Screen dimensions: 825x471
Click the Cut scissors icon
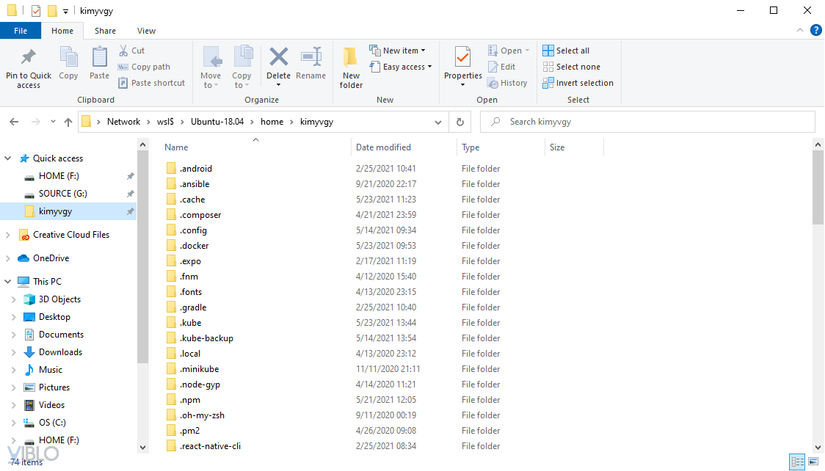coord(123,51)
